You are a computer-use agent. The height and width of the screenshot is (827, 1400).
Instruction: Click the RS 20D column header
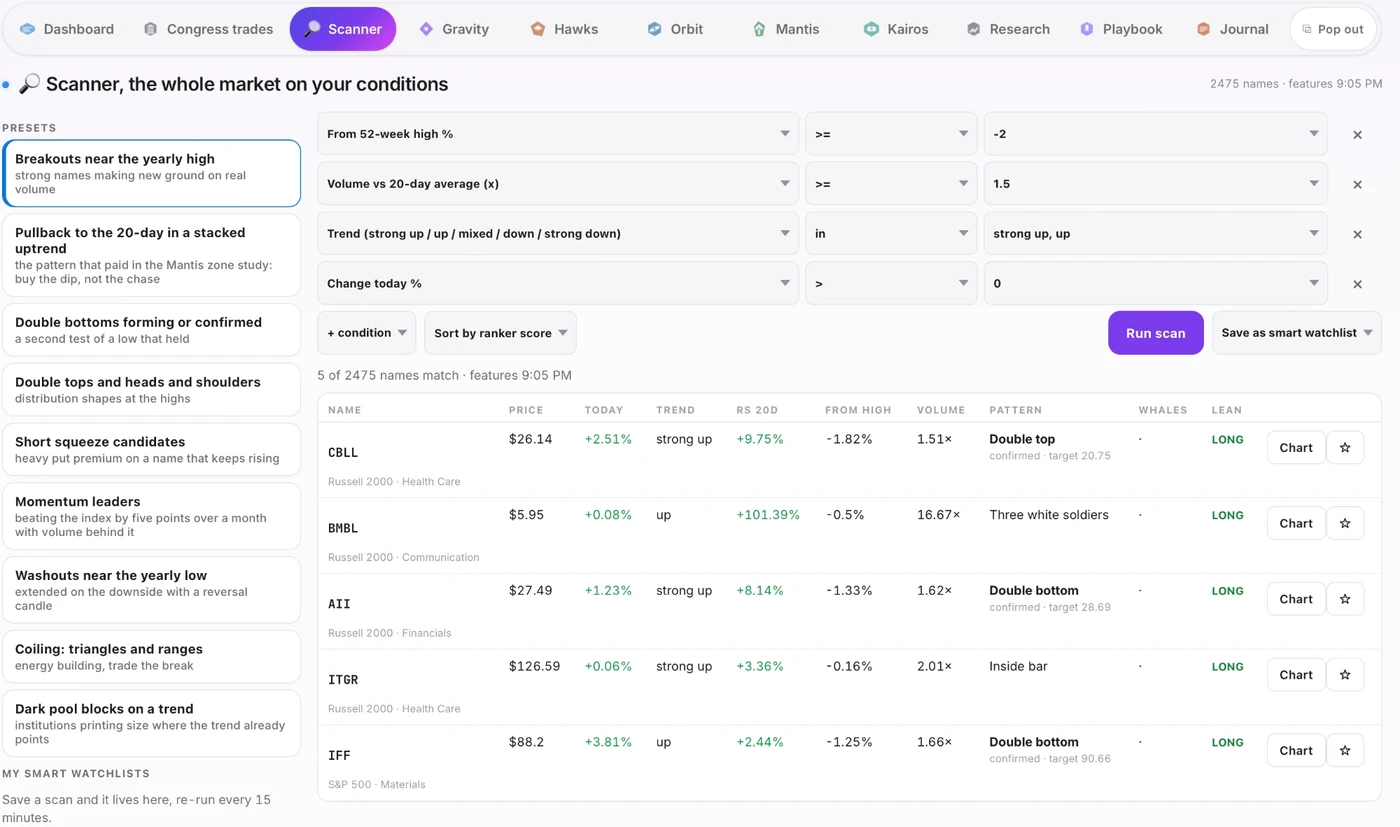[x=757, y=410]
